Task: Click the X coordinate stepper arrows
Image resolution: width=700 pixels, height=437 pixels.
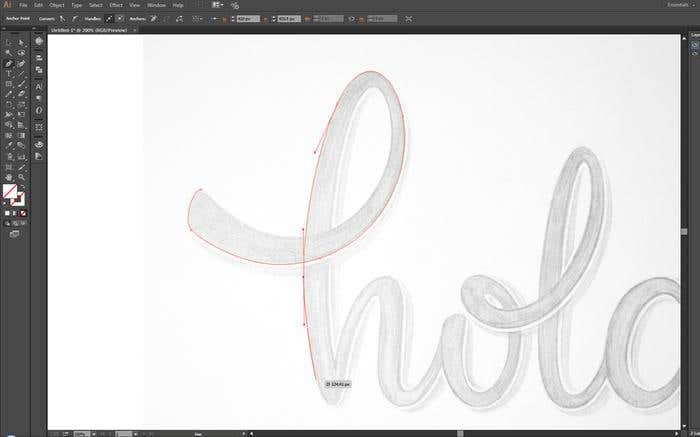Action: (233, 19)
